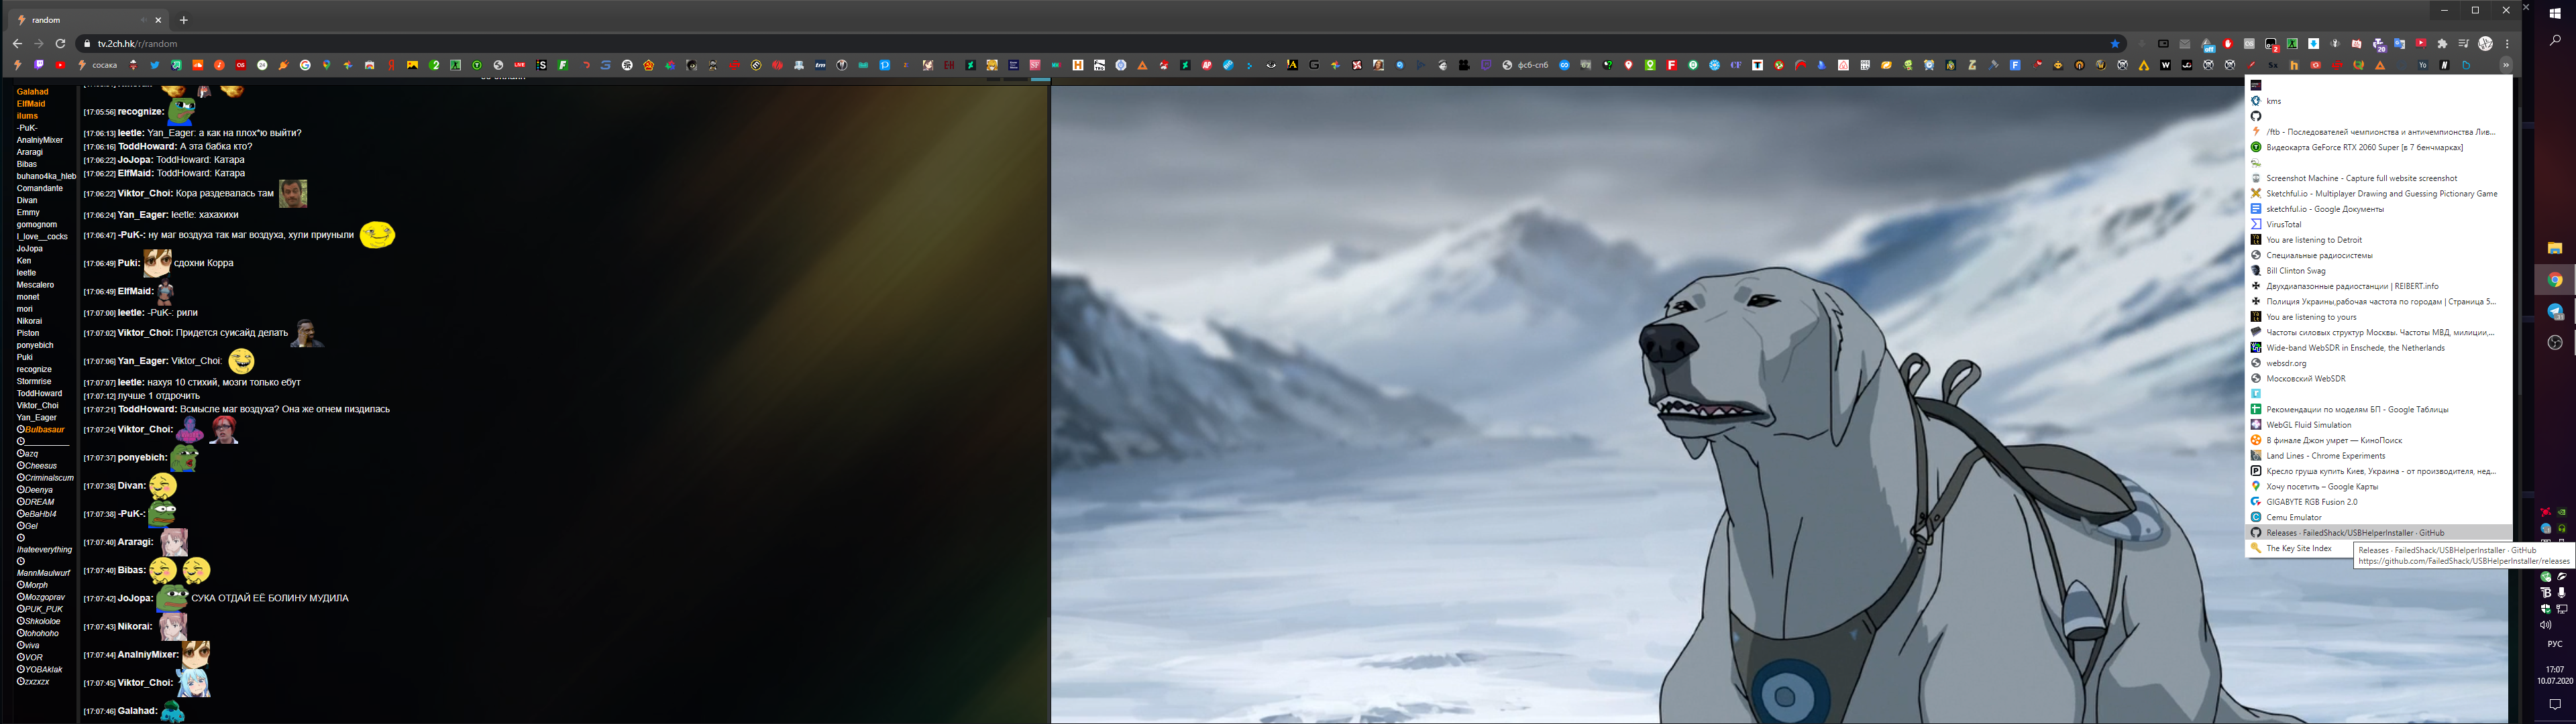Click user 'ElfMaid' in the user list
The image size is (2576, 724).
[31, 104]
